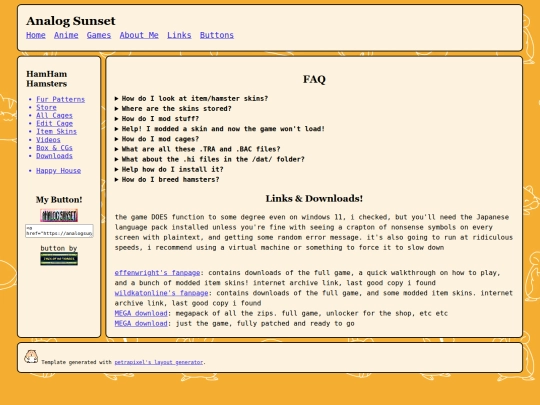Open the Happy House link

coord(59,171)
